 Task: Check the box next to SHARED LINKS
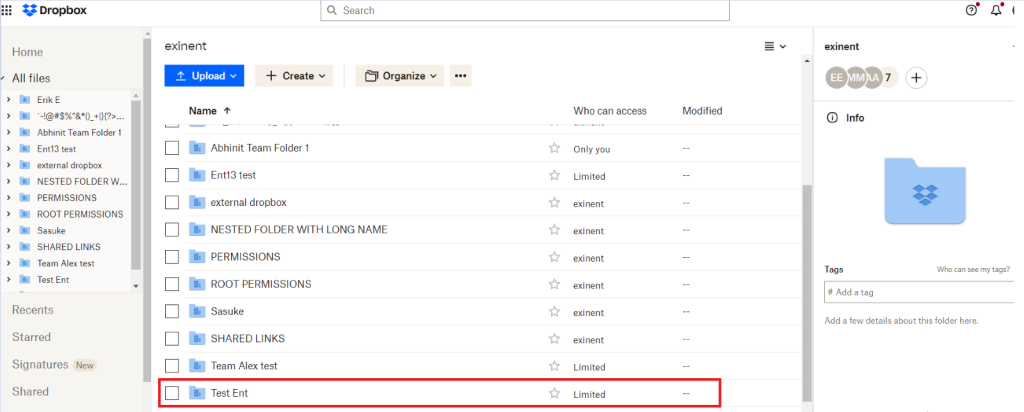click(172, 339)
